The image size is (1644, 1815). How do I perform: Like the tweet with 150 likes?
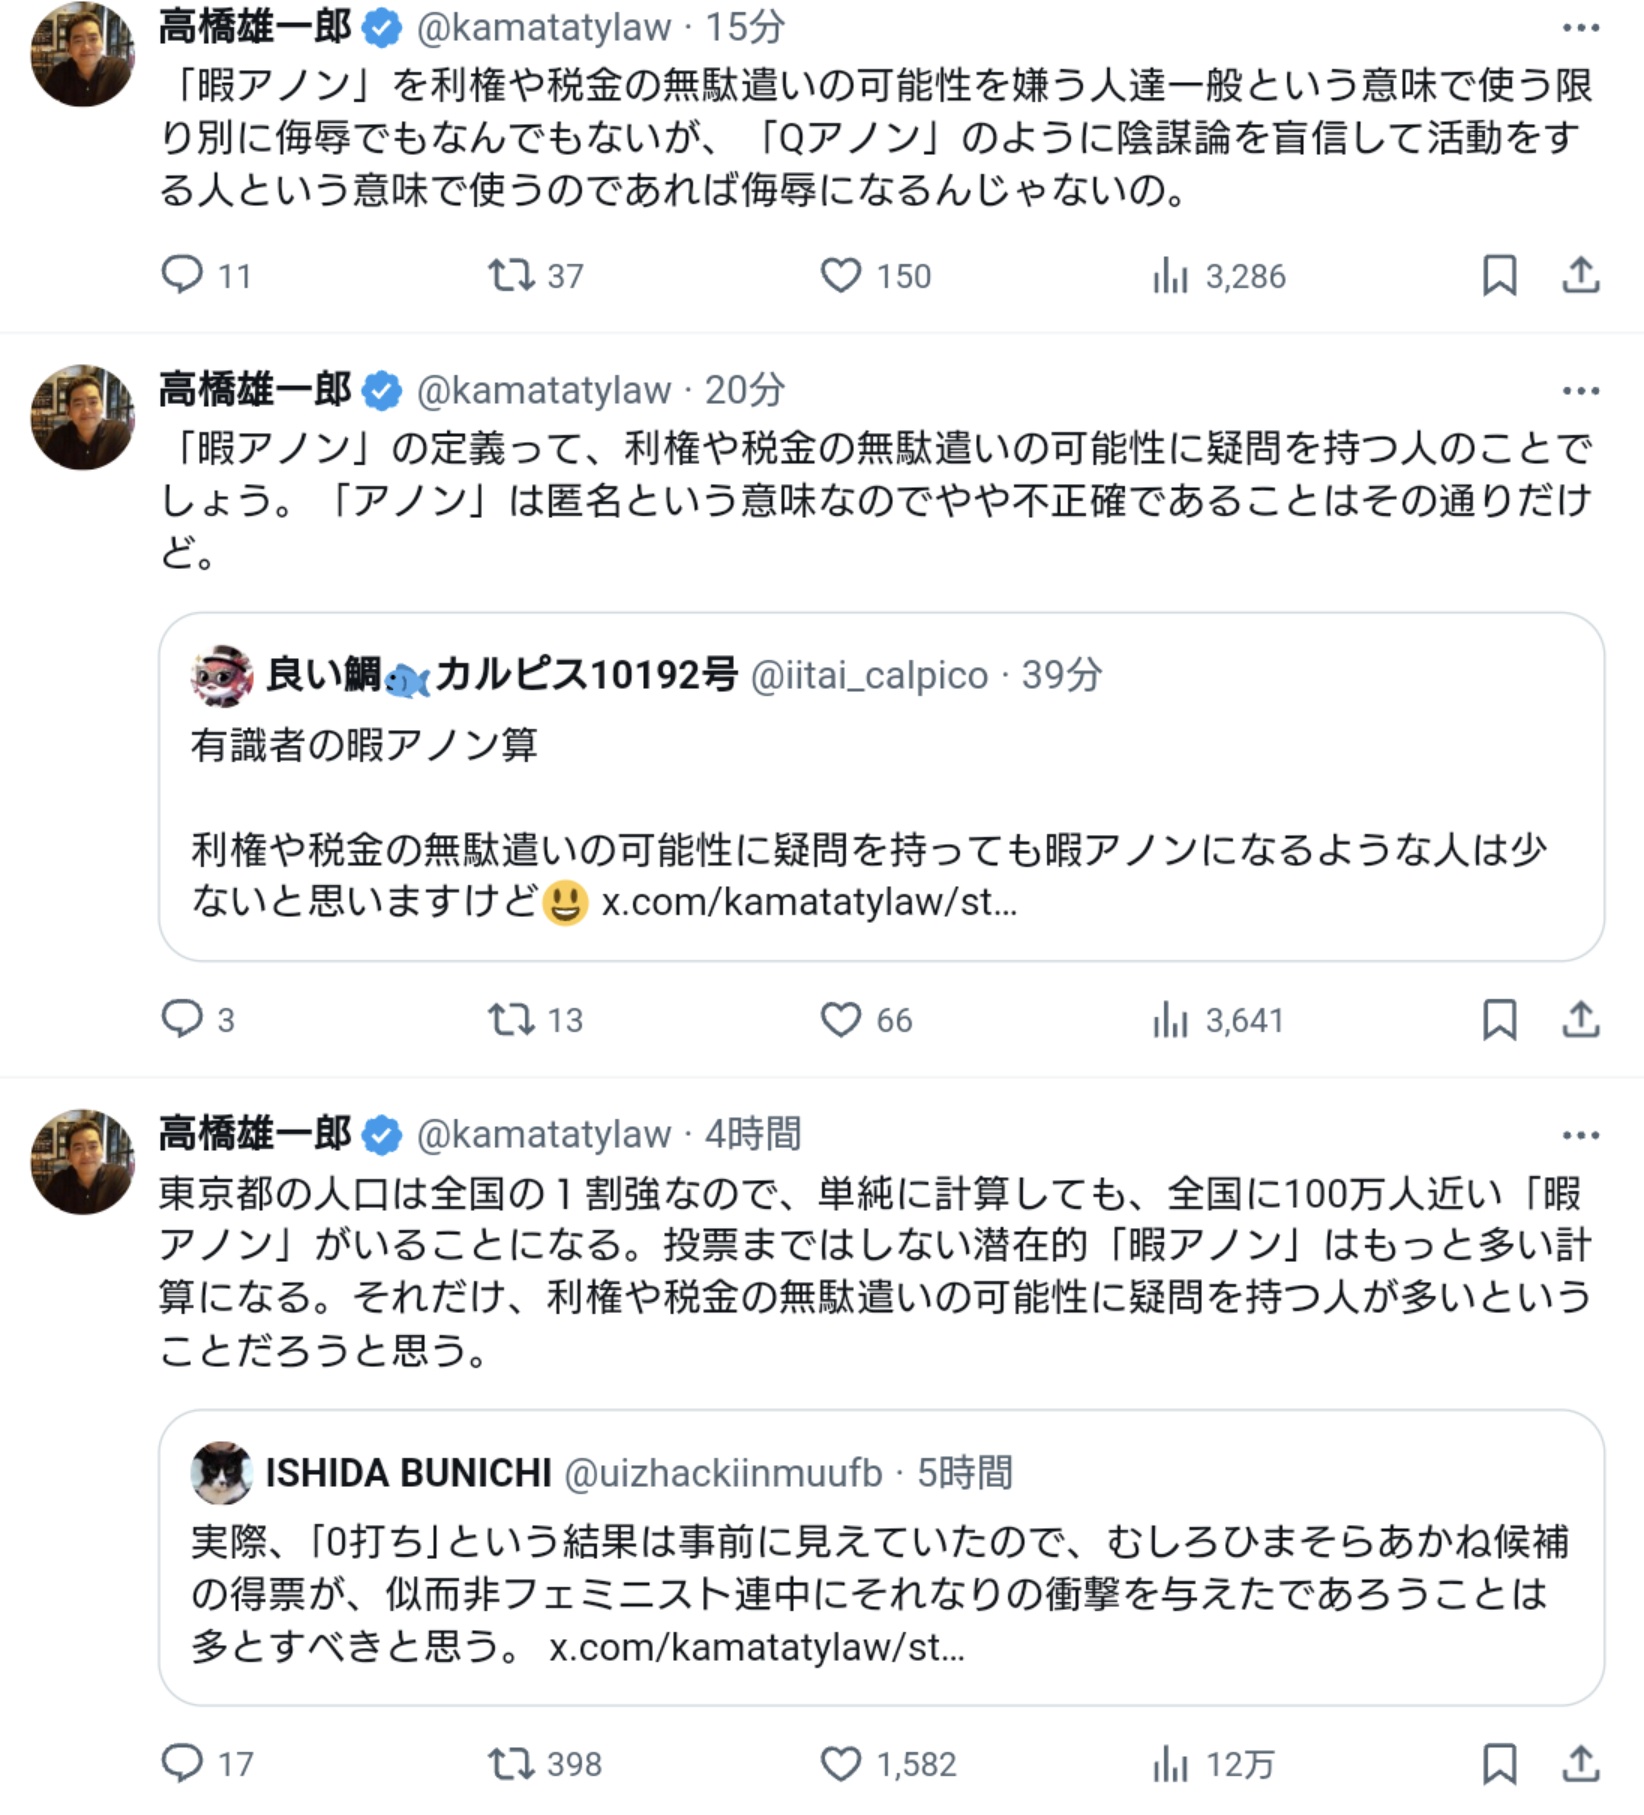840,274
